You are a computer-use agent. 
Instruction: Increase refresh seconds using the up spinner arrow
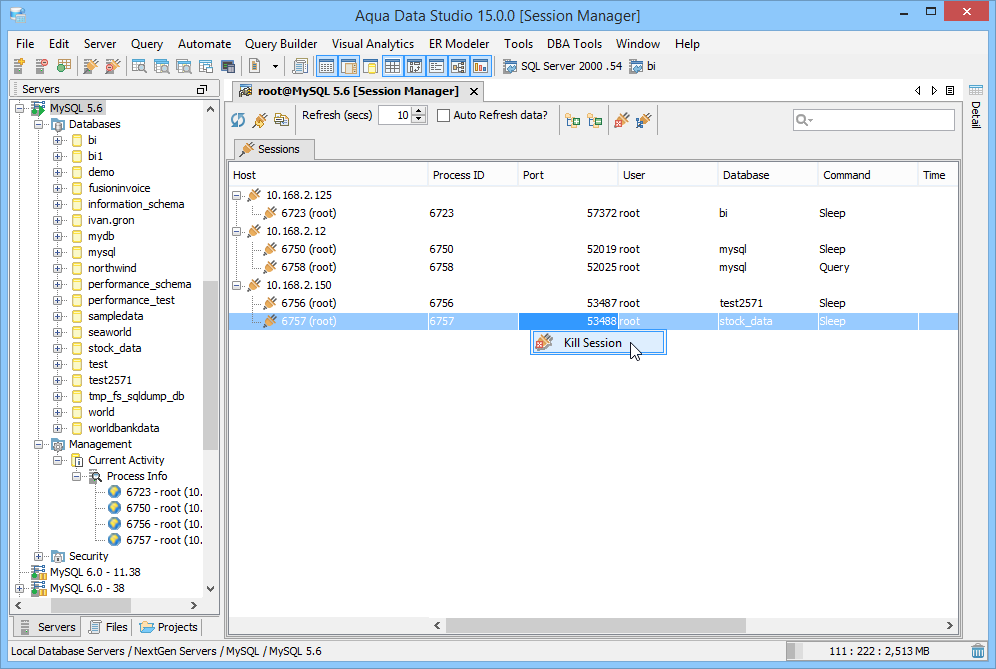[x=419, y=111]
